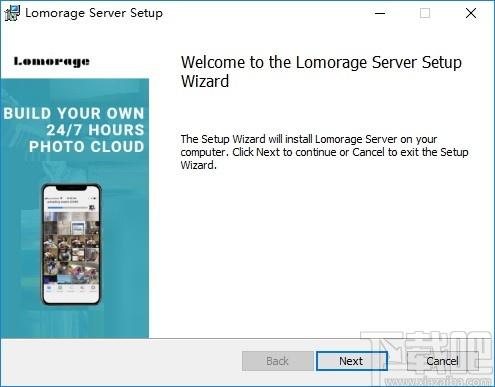Viewport: 495px width, 387px height.
Task: Minimize the Lomorage Server Setup window
Action: click(x=380, y=13)
